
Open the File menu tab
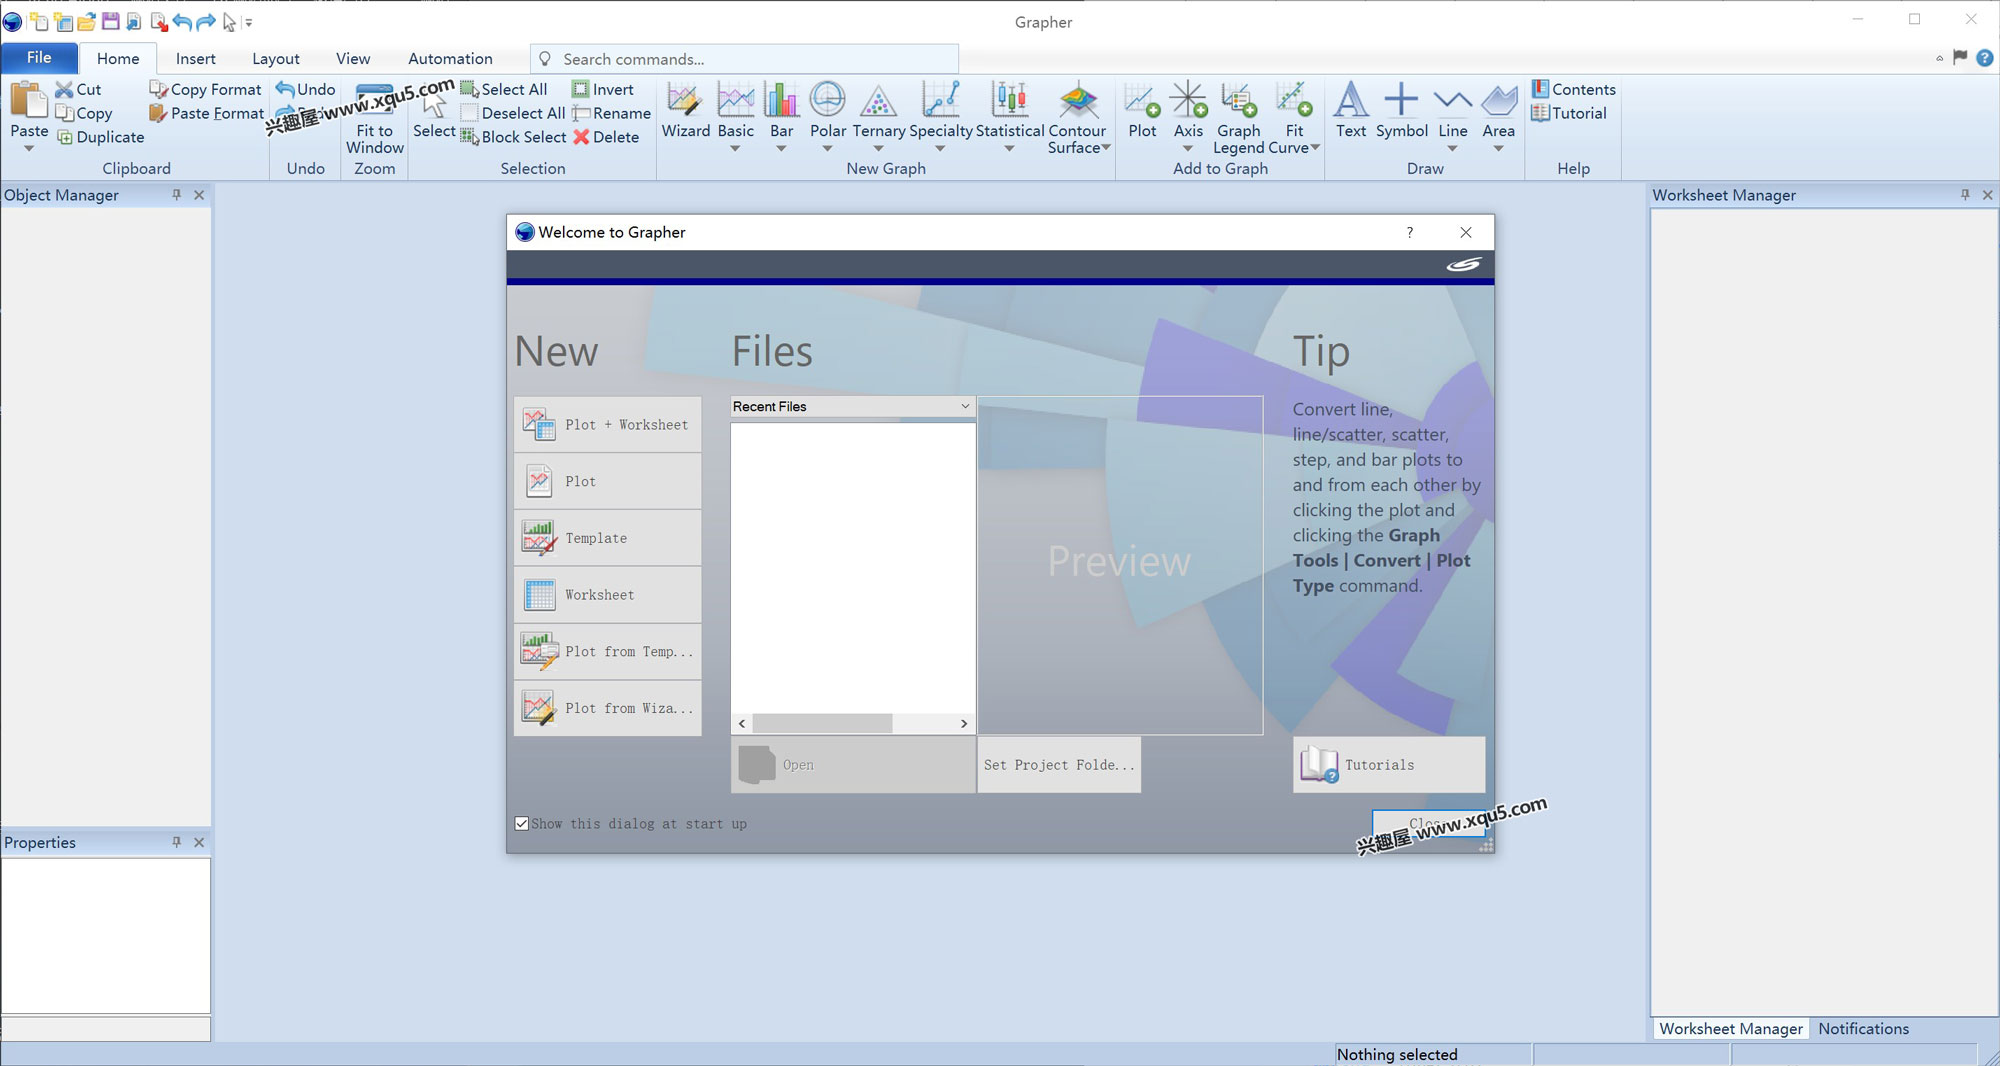click(x=39, y=58)
